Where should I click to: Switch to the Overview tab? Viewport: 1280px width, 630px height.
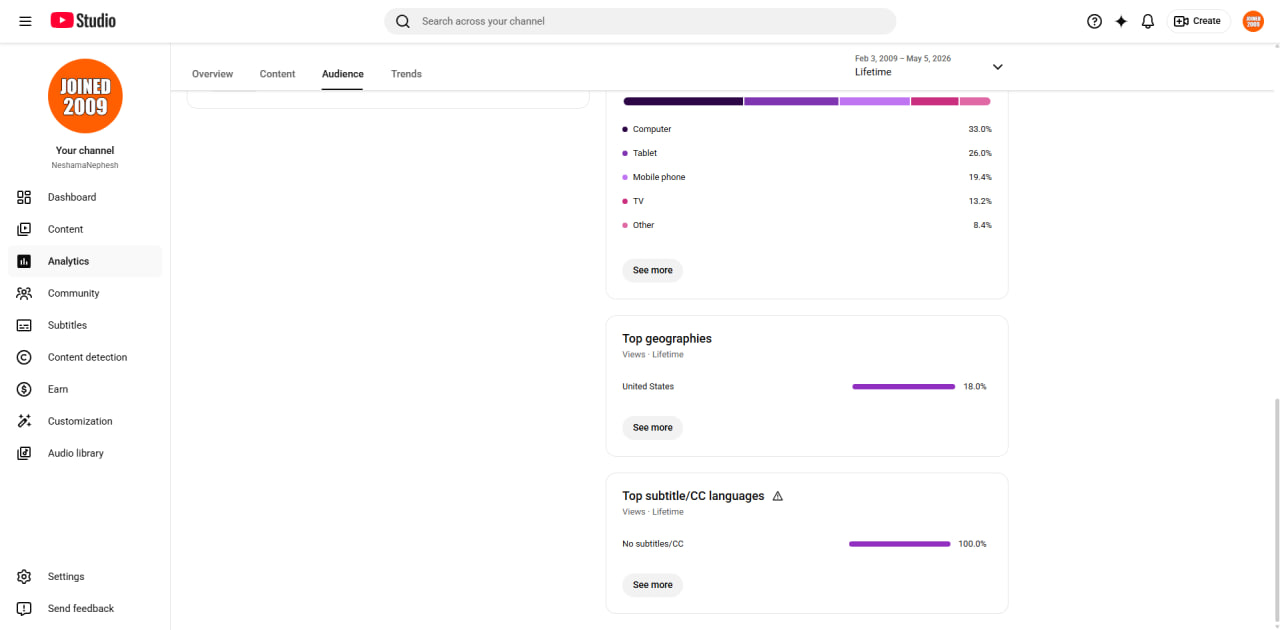(212, 74)
